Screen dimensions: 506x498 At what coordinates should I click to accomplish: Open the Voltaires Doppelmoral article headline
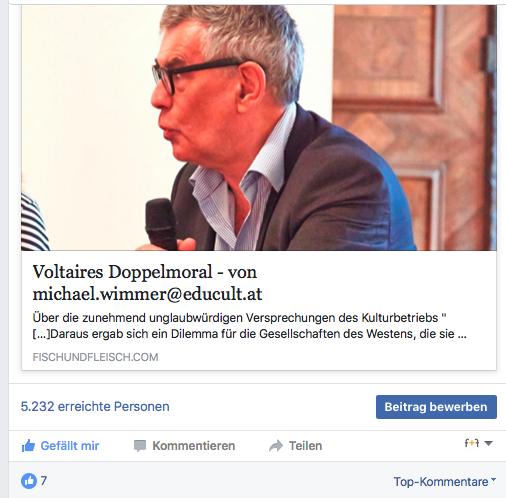point(145,272)
